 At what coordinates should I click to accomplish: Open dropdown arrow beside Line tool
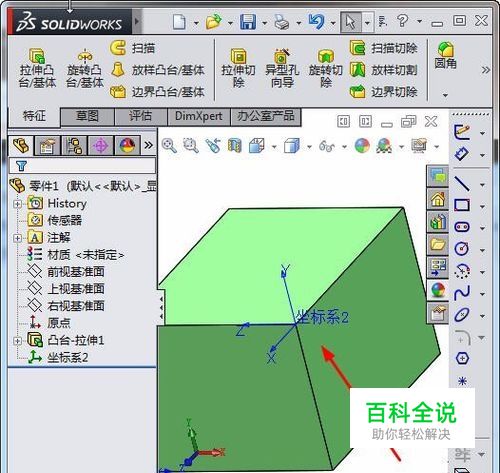pos(482,185)
